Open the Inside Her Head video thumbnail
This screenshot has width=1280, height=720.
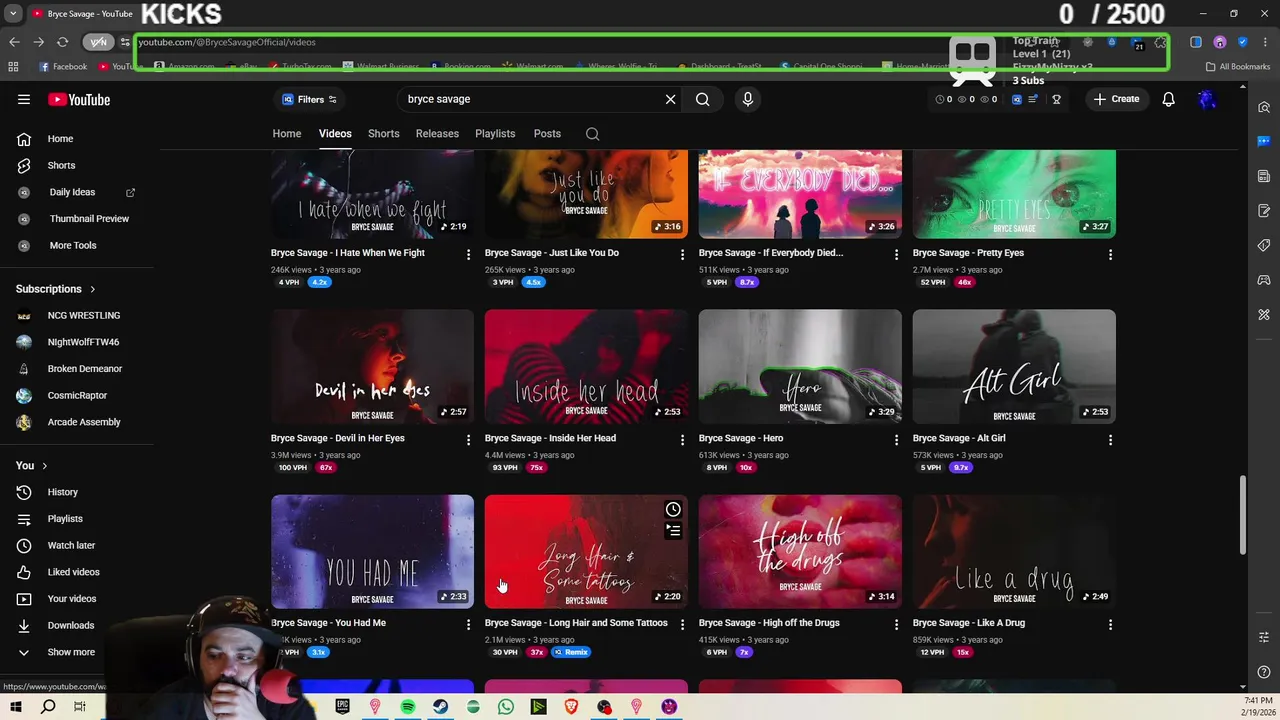point(586,366)
